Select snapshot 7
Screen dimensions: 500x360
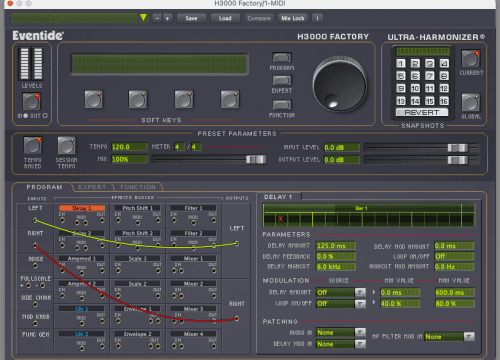pyautogui.click(x=430, y=76)
